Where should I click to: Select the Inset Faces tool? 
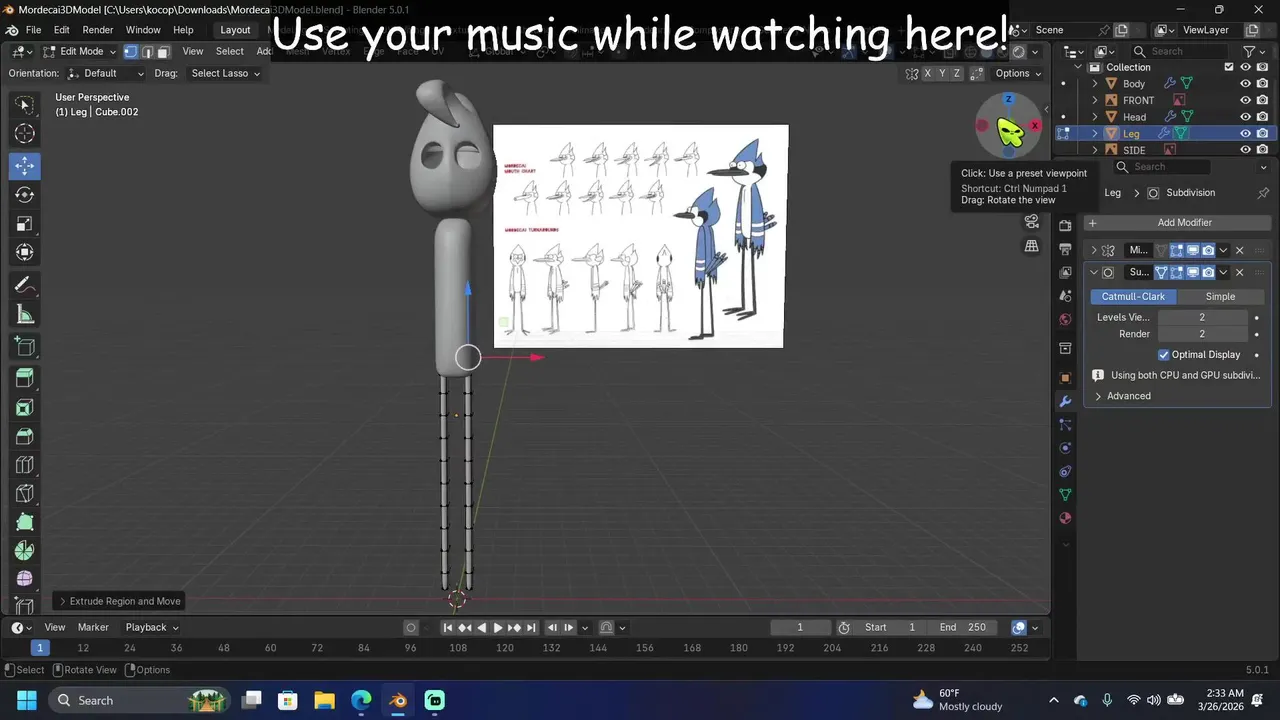tap(25, 407)
